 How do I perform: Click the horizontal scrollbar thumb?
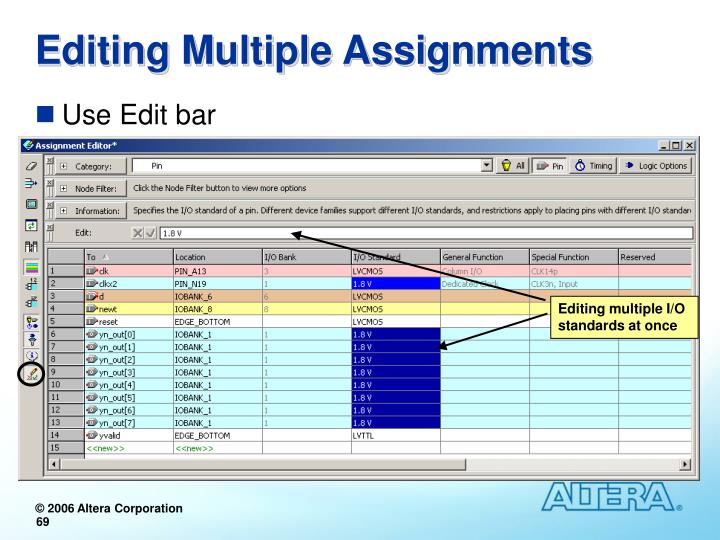263,464
